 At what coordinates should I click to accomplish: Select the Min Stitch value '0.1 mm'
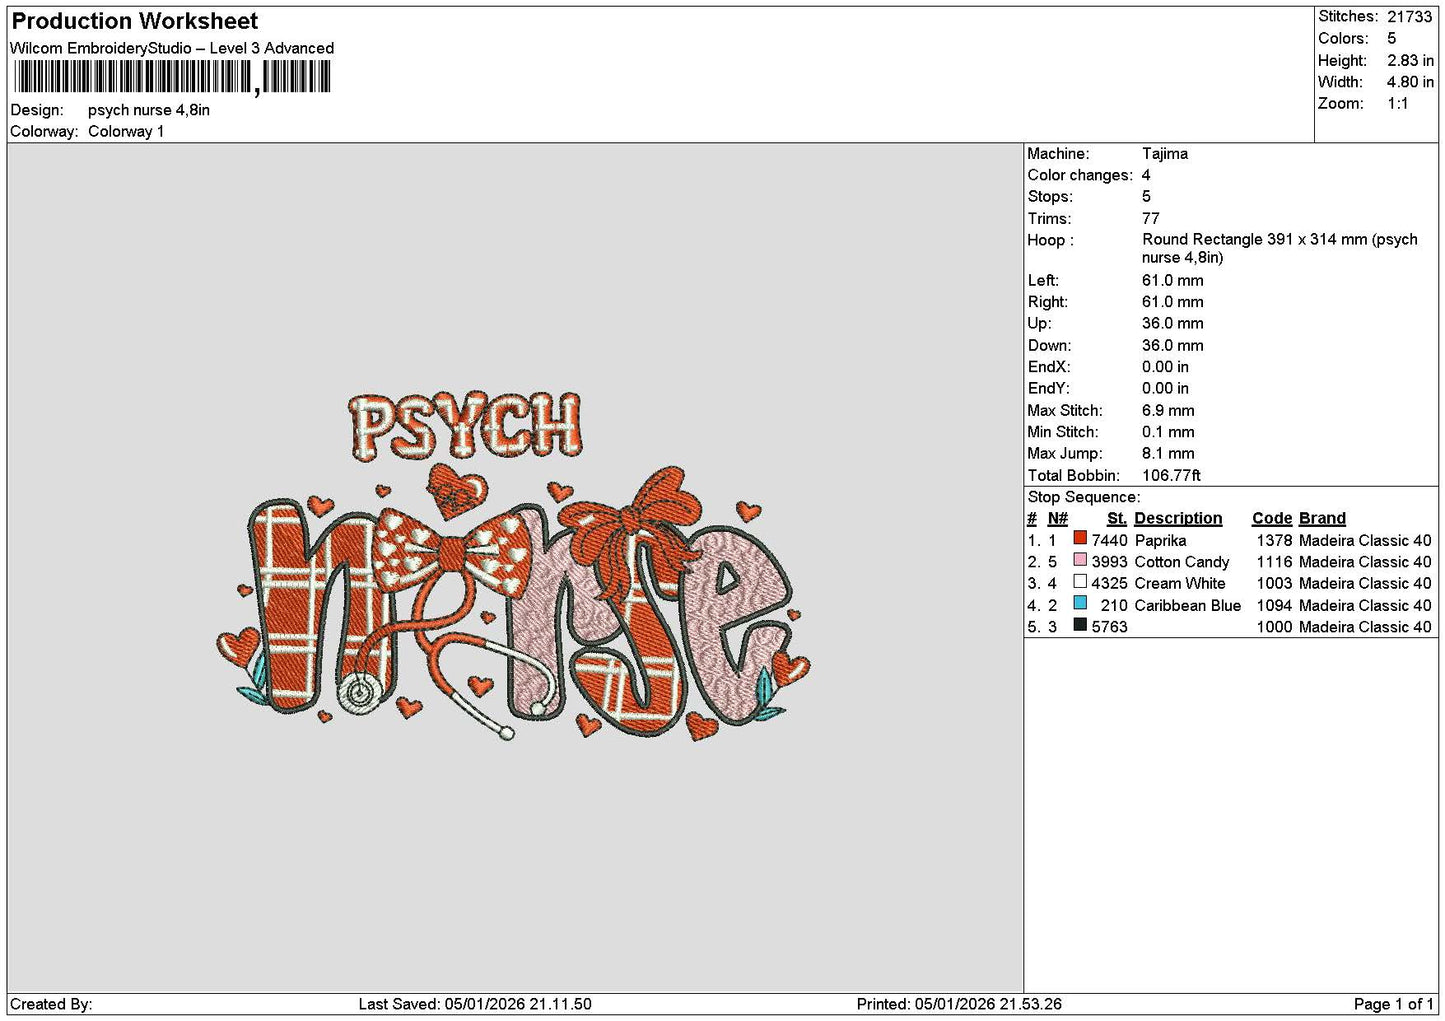(1168, 432)
